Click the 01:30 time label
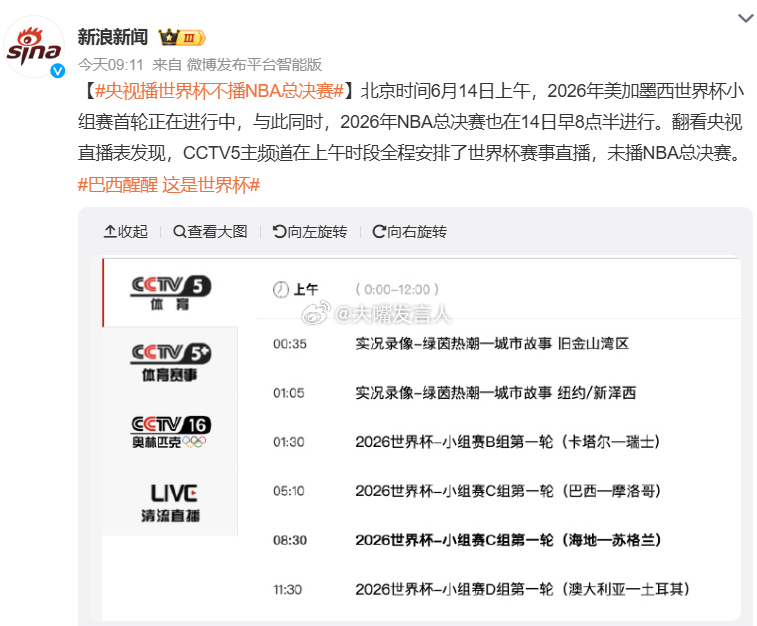Viewport: 757px width, 626px height. (289, 442)
